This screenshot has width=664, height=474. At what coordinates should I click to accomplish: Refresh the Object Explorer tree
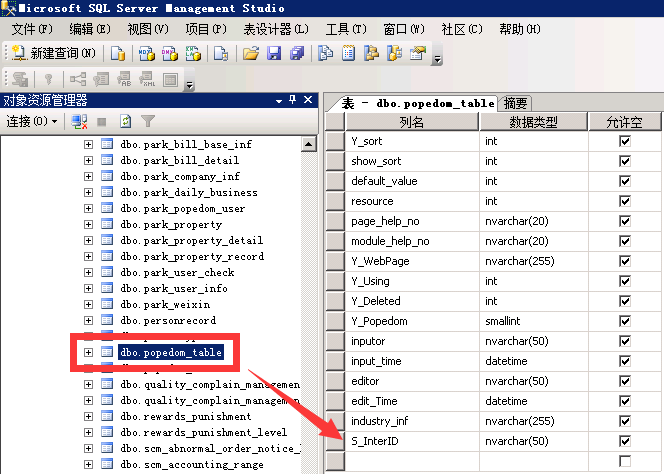pos(125,121)
